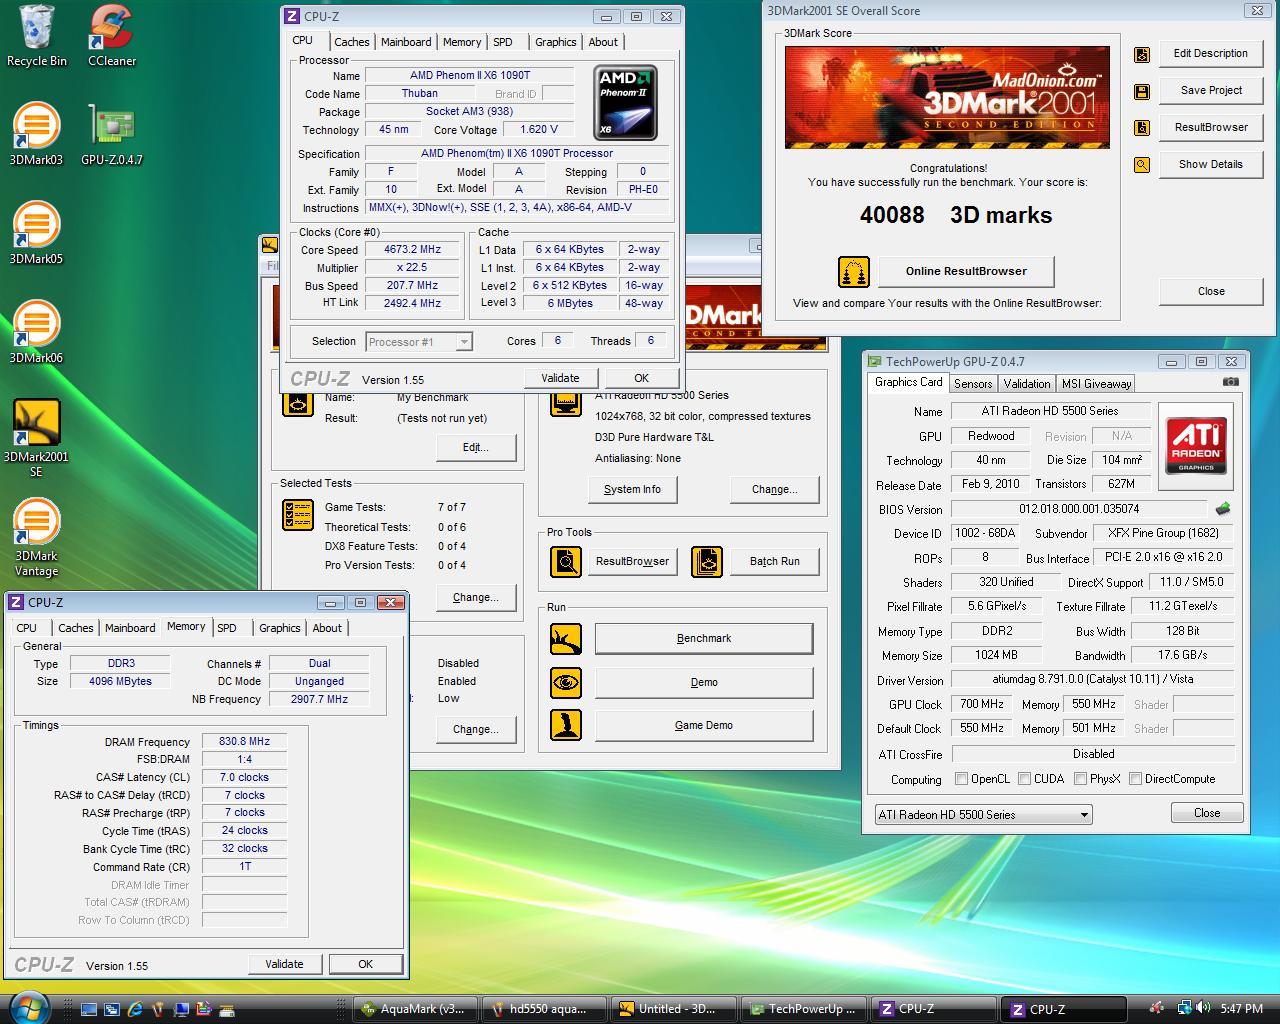Open ATI Radeon HD 5500 Series dropdown

pos(983,815)
